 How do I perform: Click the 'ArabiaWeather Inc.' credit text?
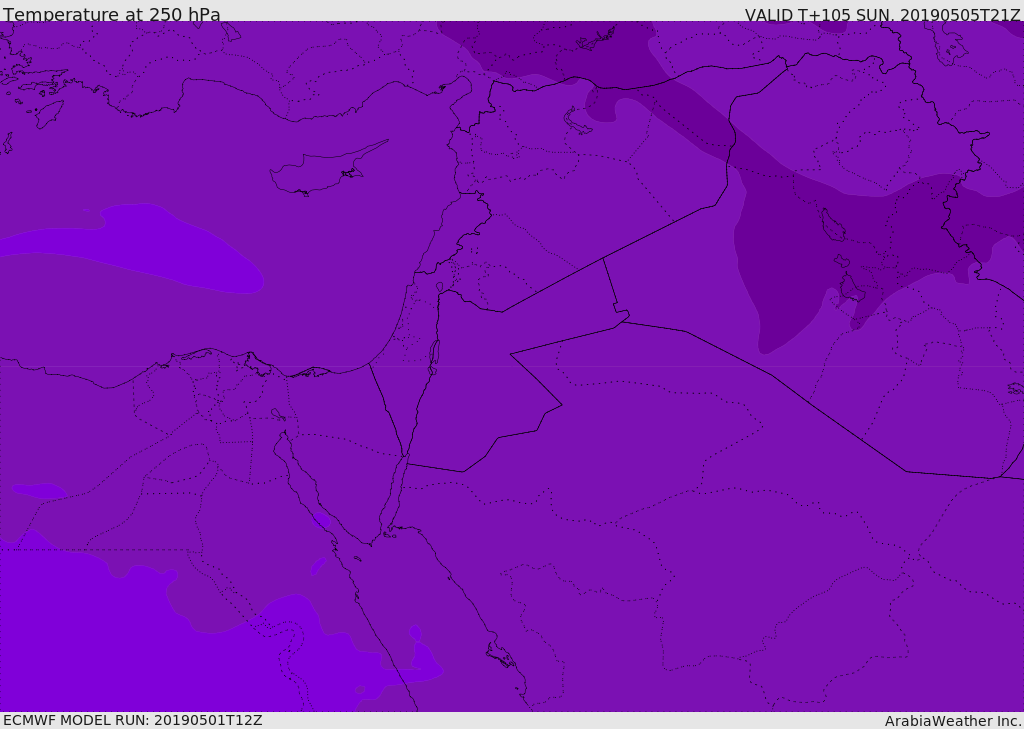click(953, 721)
